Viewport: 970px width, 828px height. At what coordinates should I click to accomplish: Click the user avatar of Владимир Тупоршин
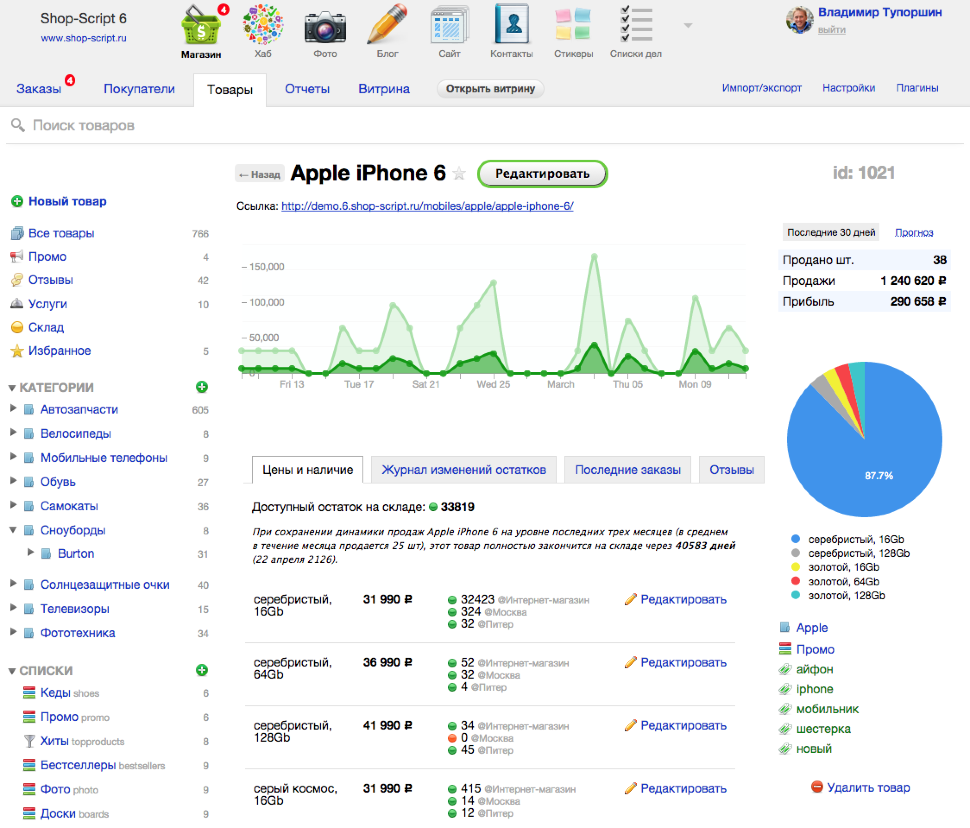[799, 20]
